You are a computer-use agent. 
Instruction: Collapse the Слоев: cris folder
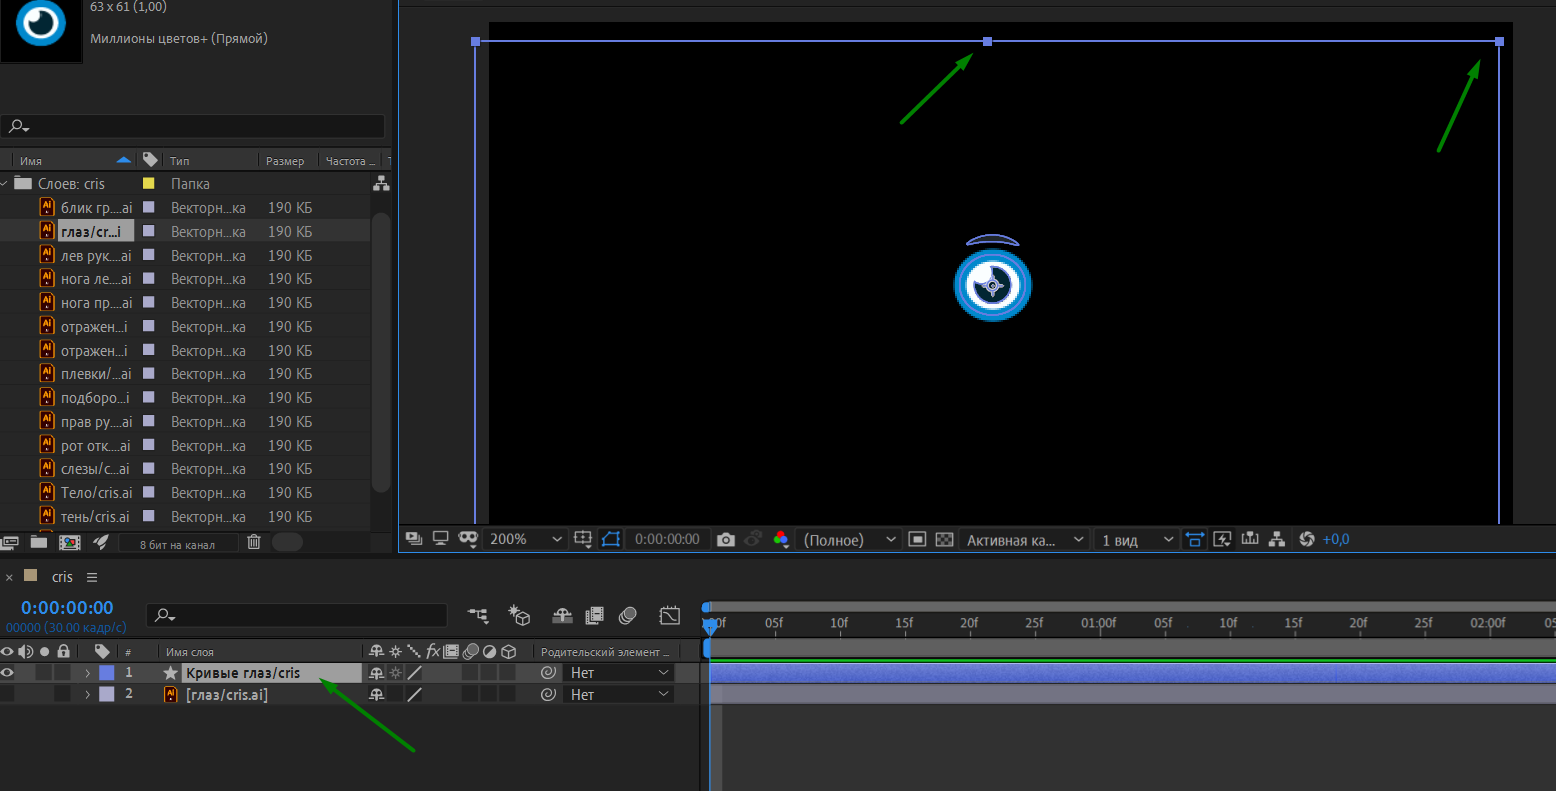5,184
